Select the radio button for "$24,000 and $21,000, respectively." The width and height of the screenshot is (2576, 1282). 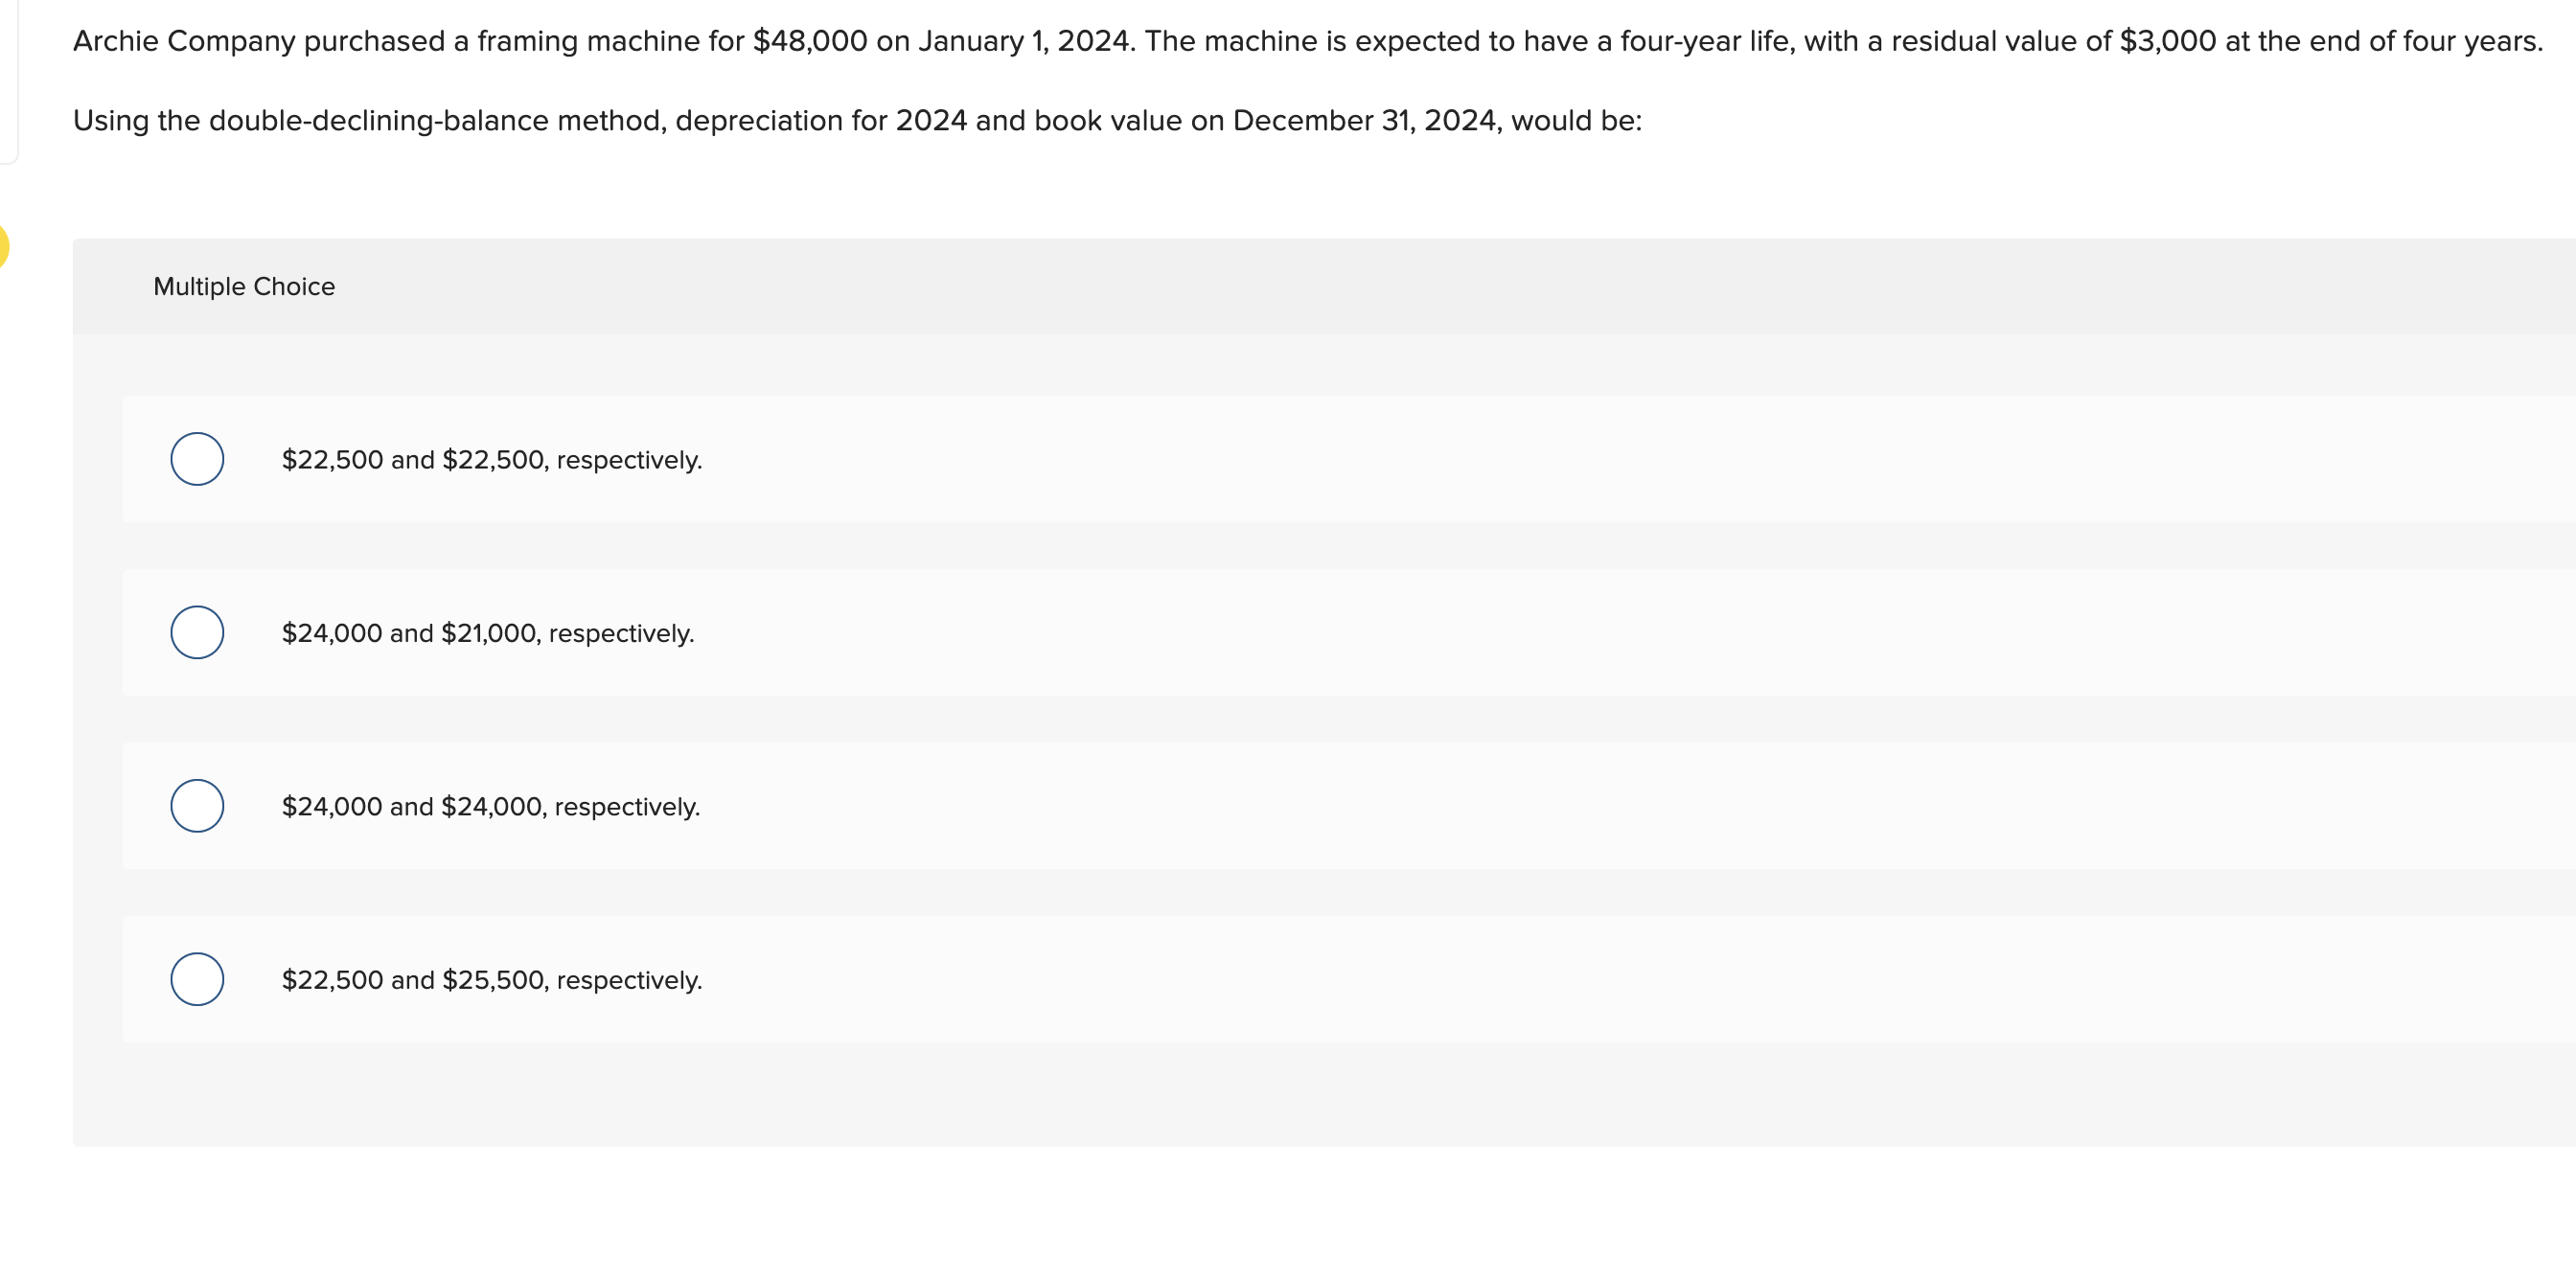coord(198,632)
